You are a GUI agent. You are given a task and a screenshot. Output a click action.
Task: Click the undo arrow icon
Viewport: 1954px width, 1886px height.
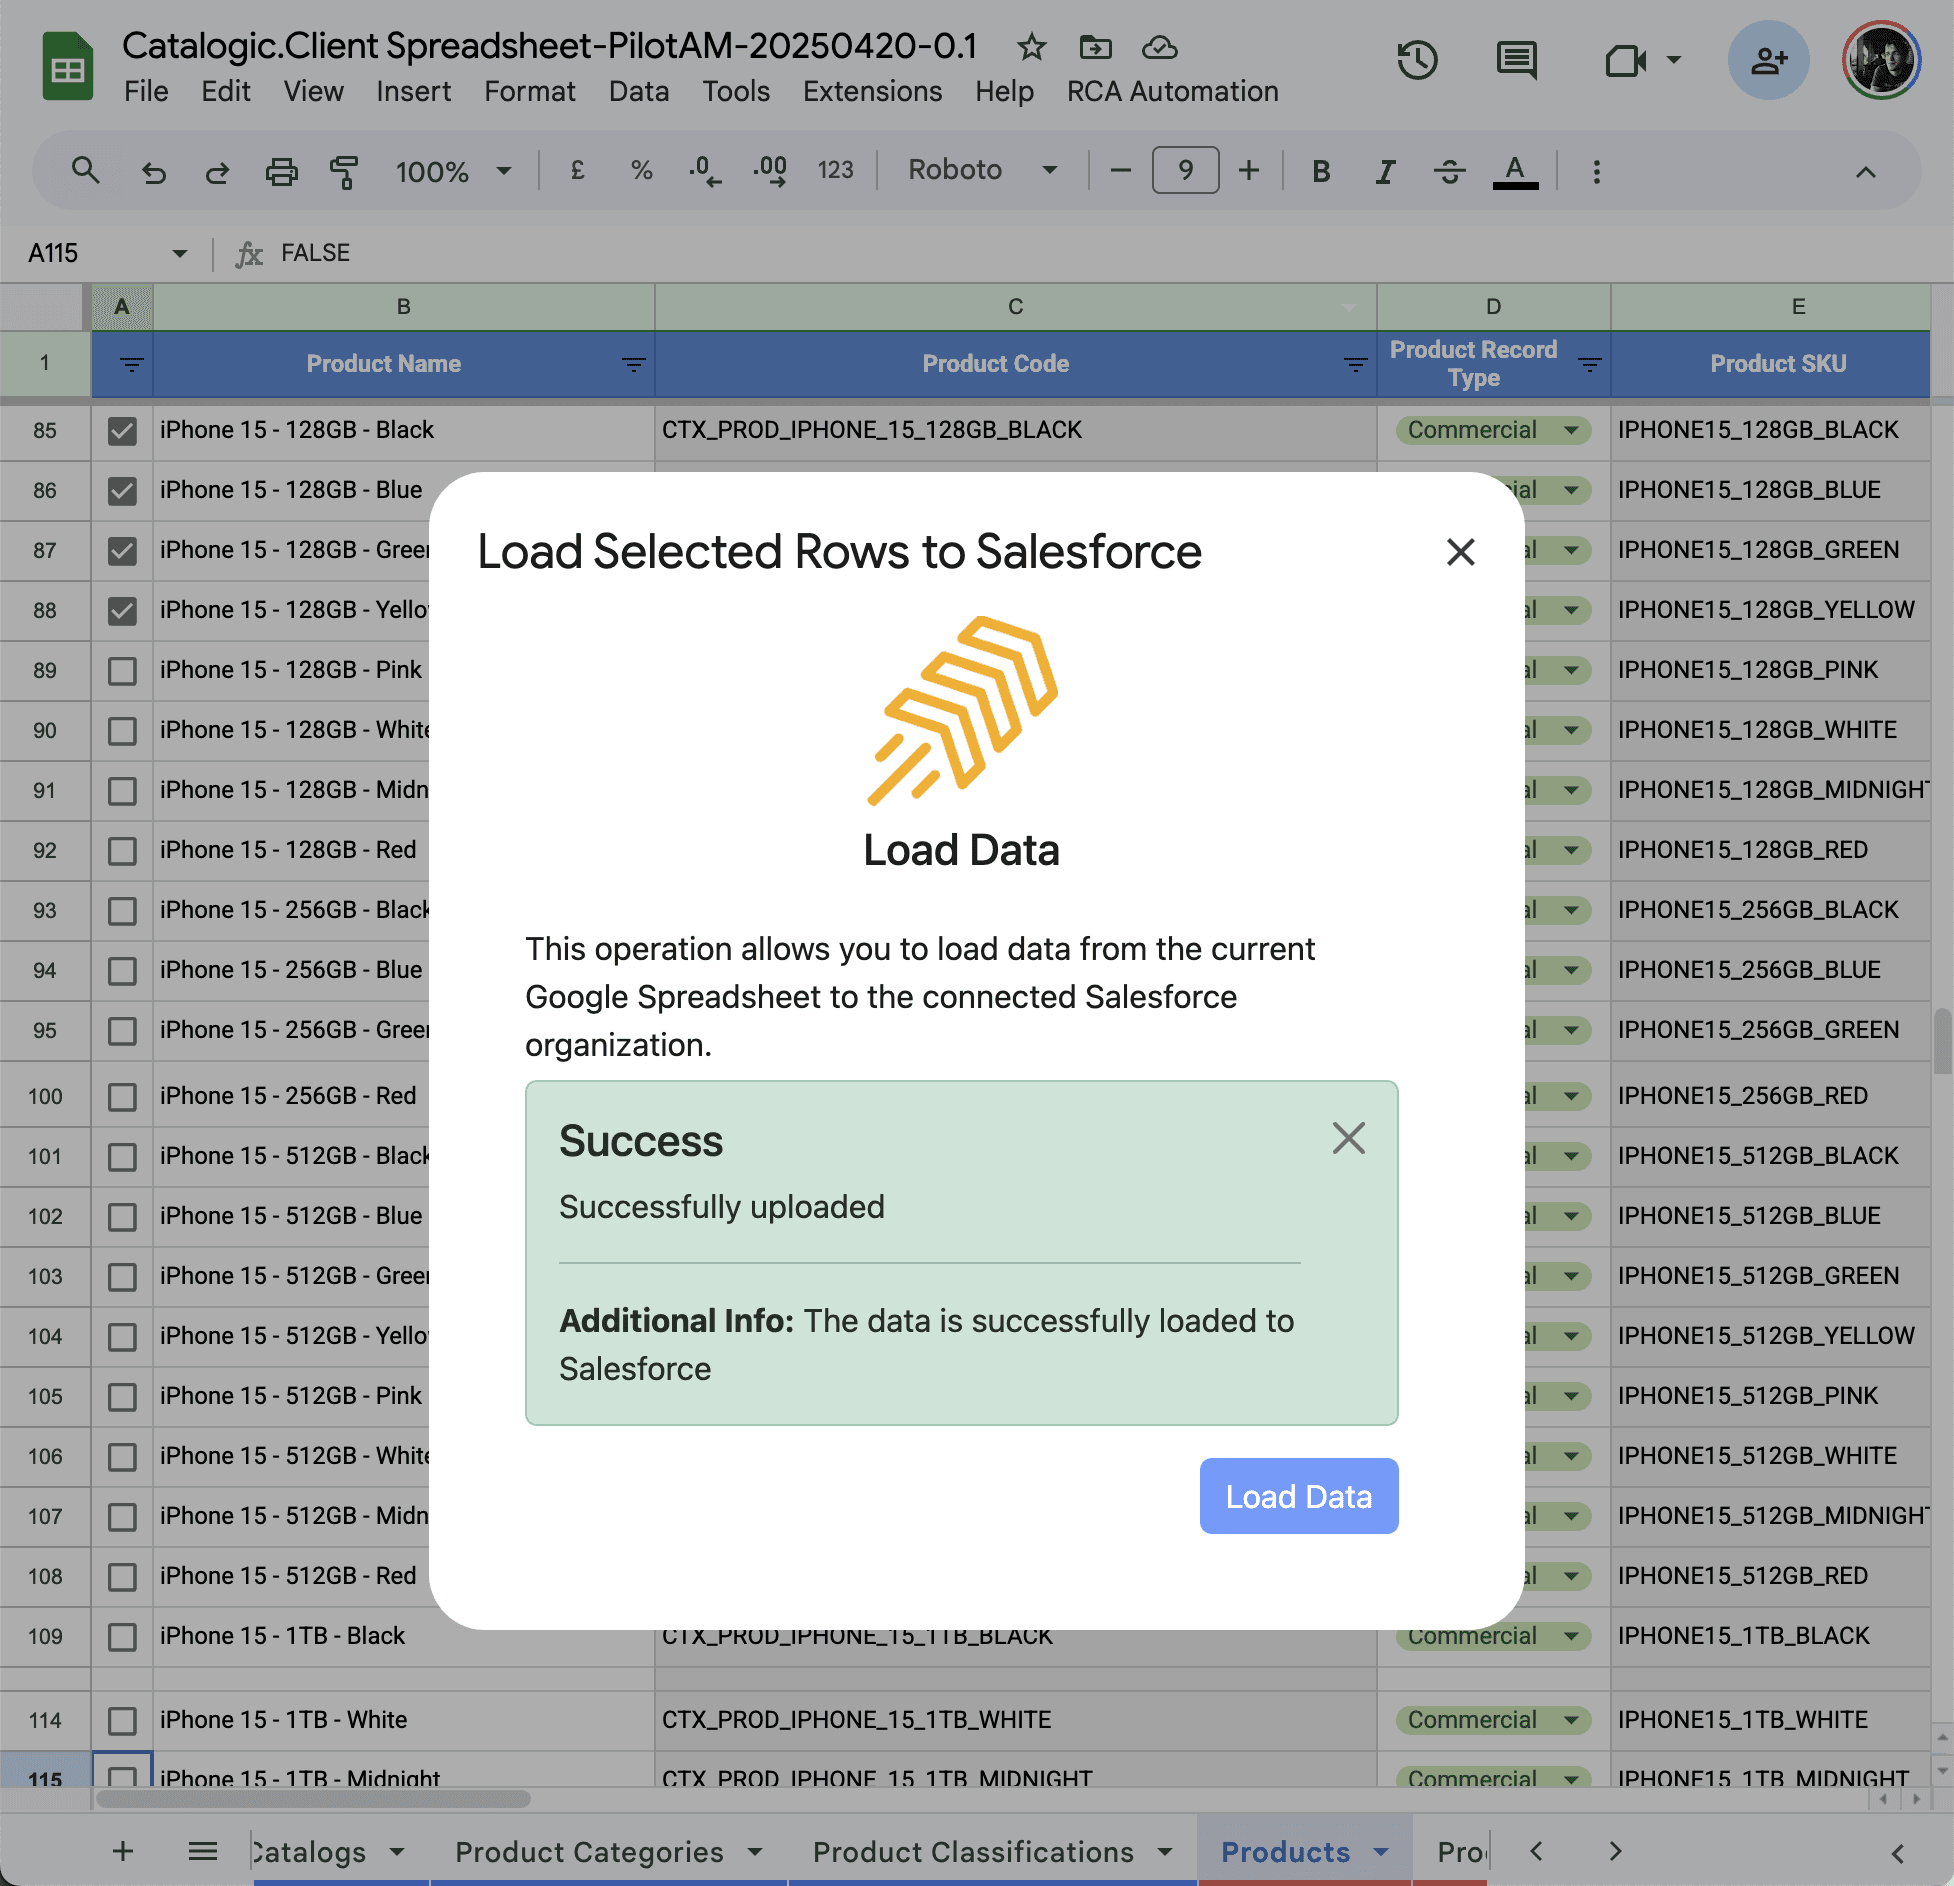[x=153, y=172]
